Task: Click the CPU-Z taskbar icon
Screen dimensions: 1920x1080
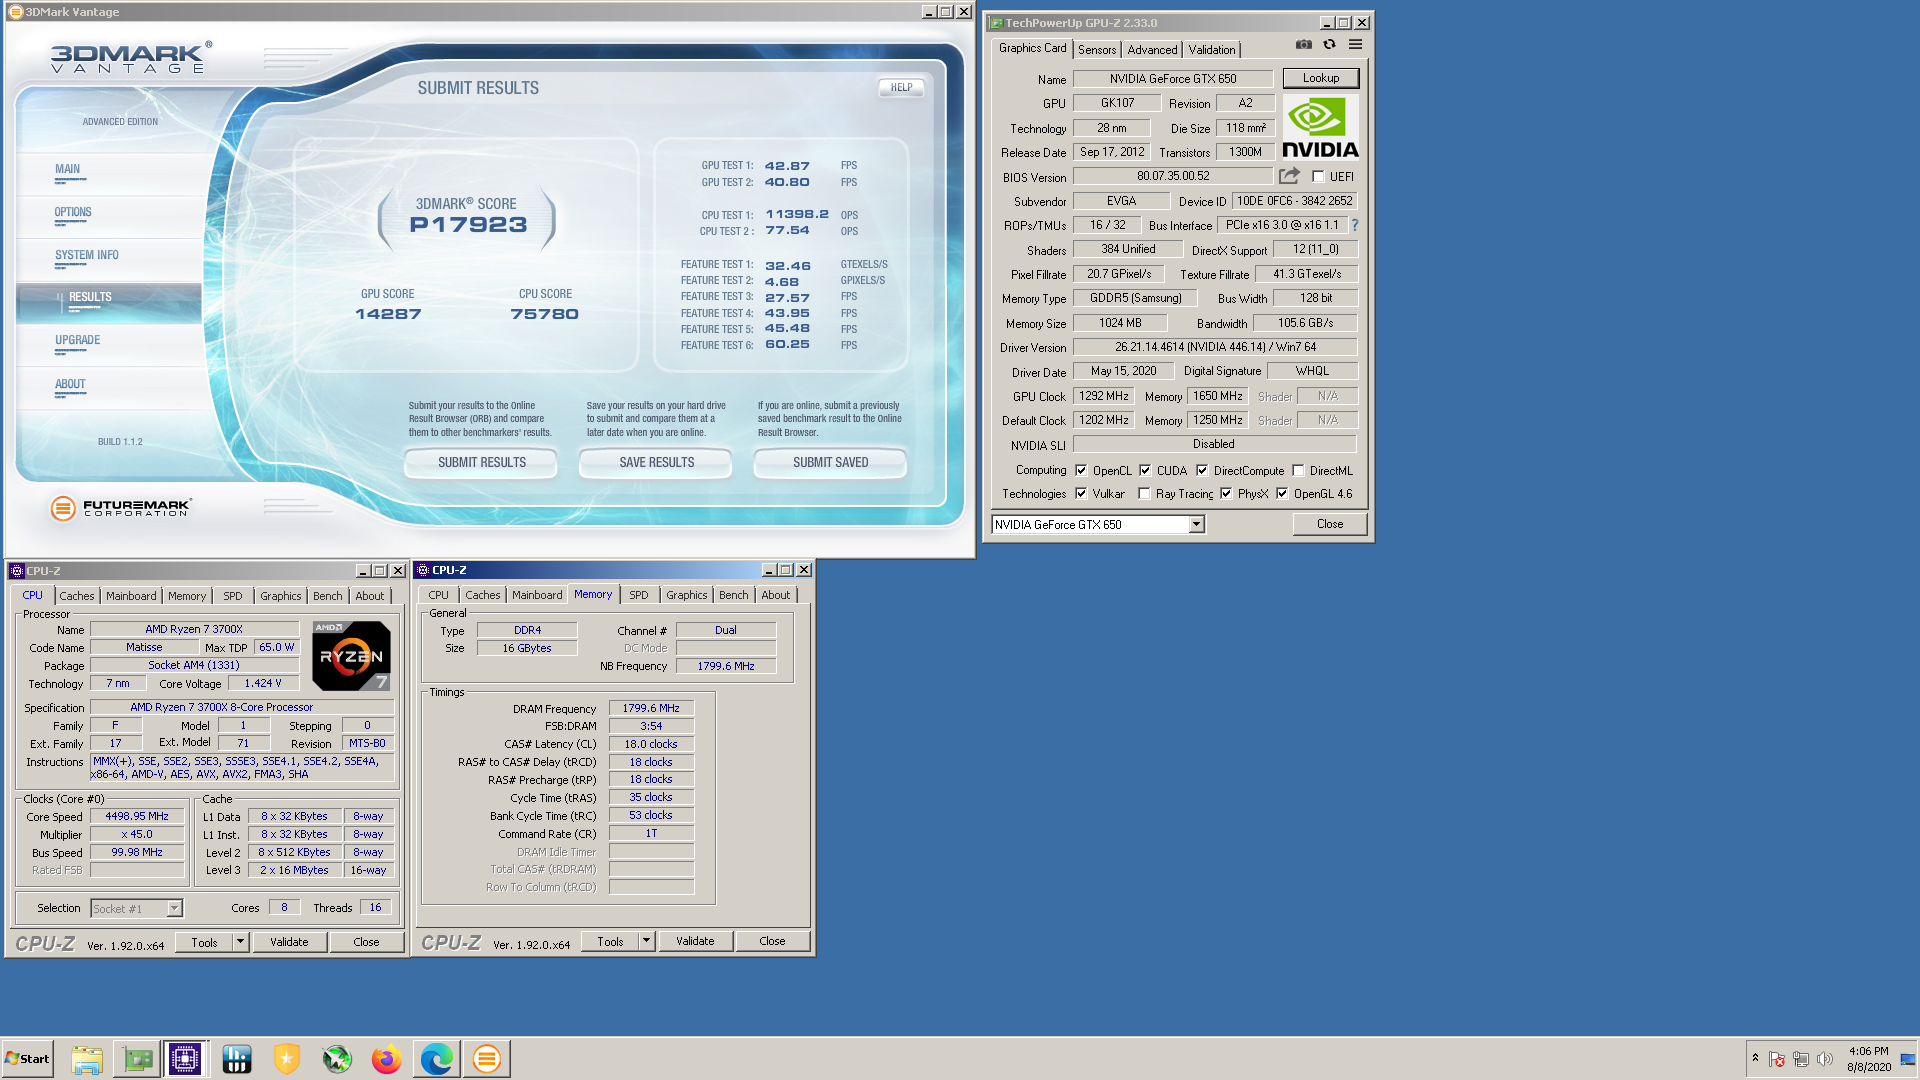Action: [185, 1059]
